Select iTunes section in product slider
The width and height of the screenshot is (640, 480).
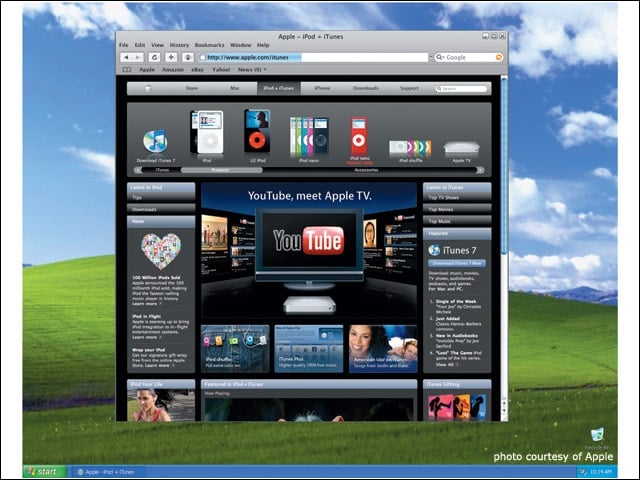pyautogui.click(x=162, y=170)
